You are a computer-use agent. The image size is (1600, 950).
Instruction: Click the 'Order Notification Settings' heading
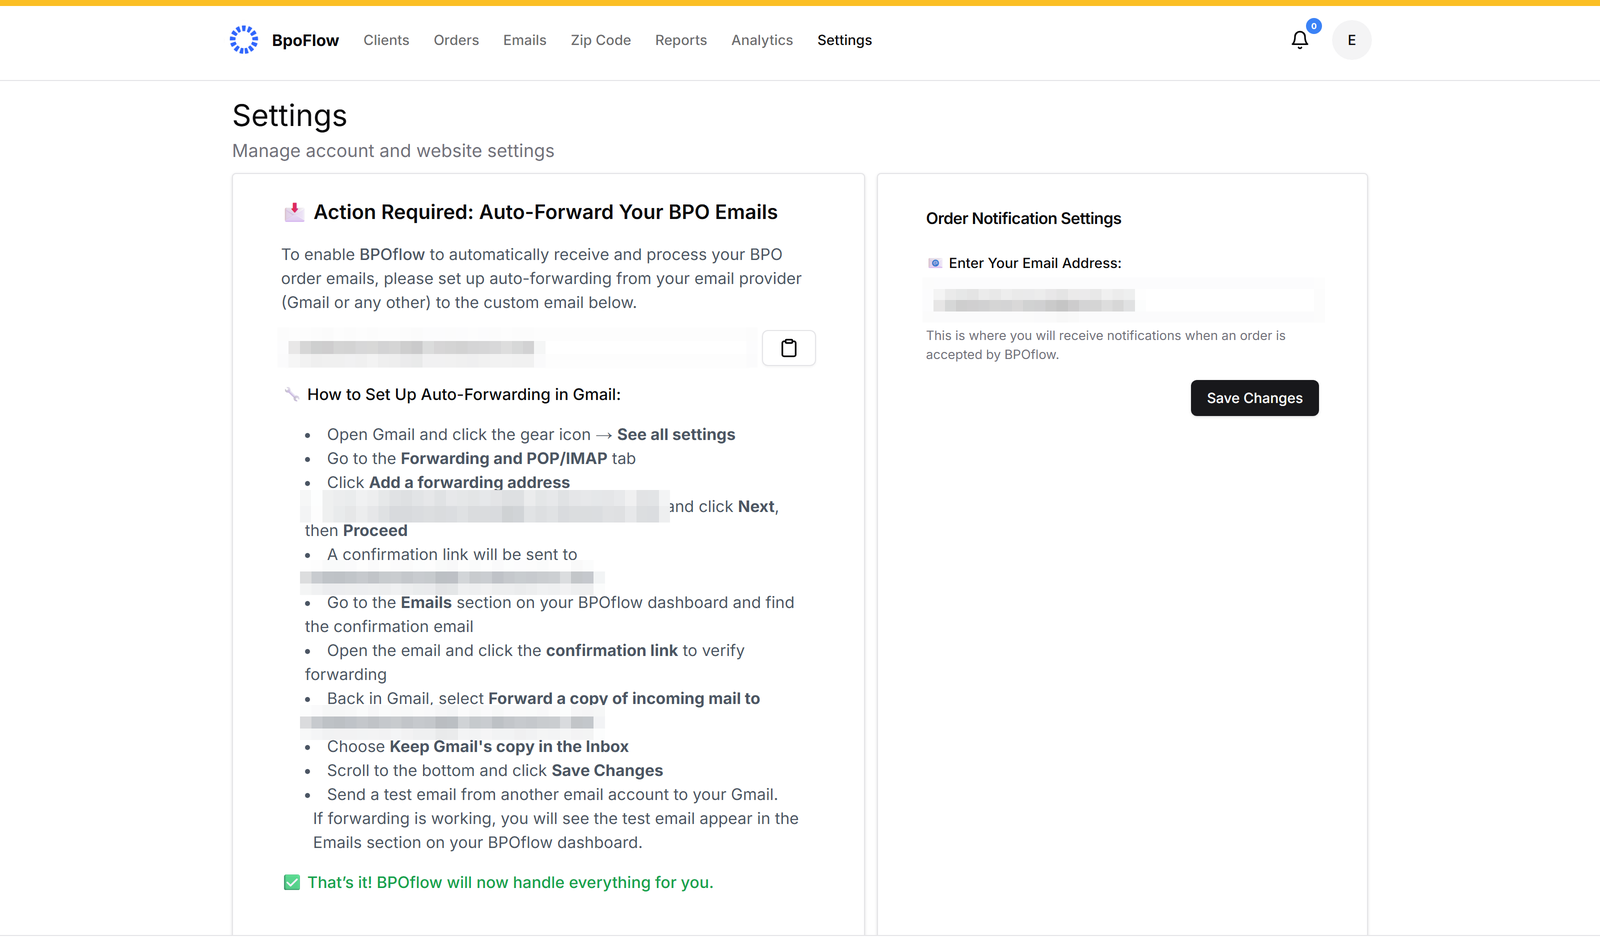(x=1023, y=218)
